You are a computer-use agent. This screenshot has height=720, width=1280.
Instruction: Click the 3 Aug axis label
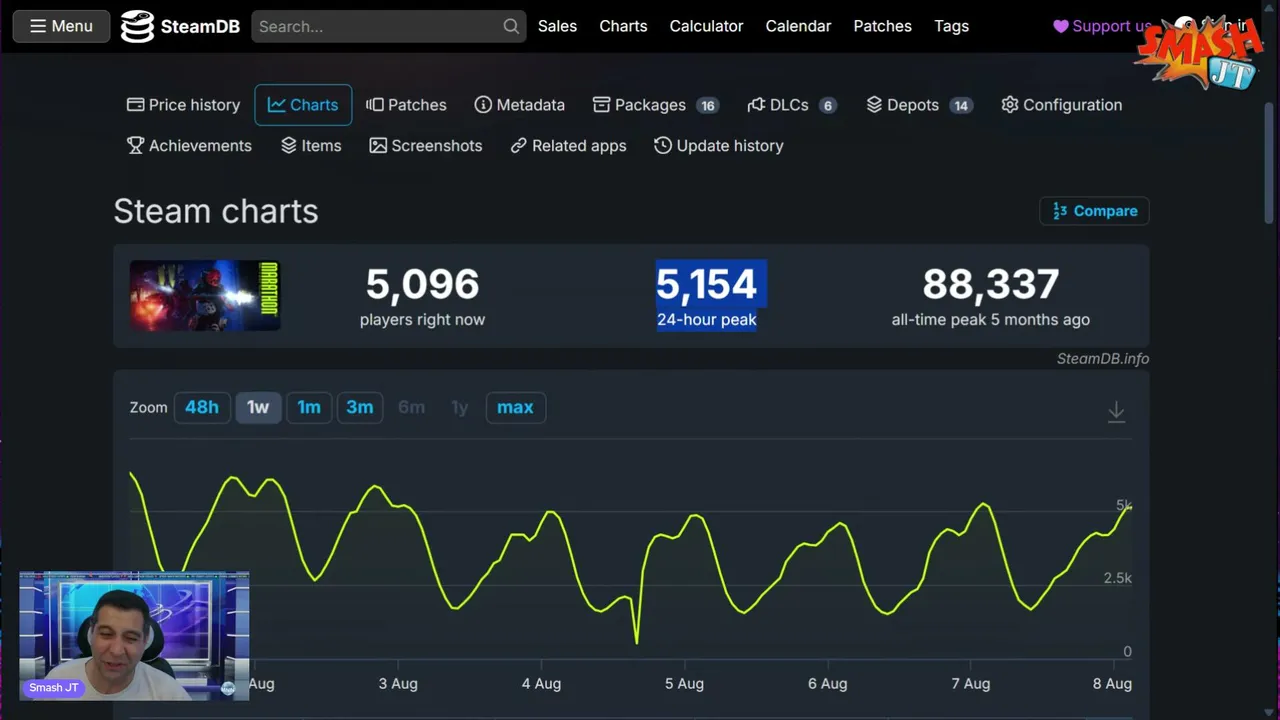click(398, 684)
